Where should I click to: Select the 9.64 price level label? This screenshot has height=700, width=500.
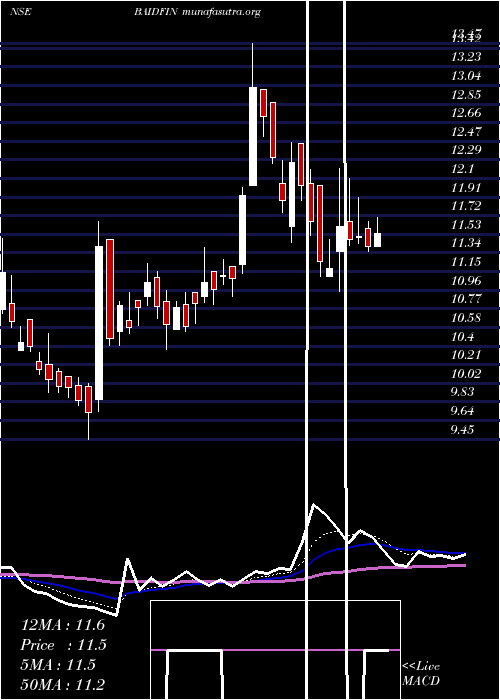[462, 411]
